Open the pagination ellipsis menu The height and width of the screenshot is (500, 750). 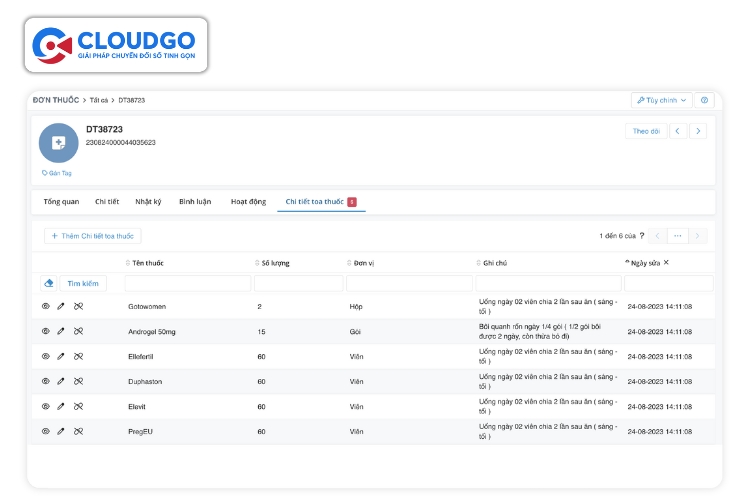coord(677,236)
